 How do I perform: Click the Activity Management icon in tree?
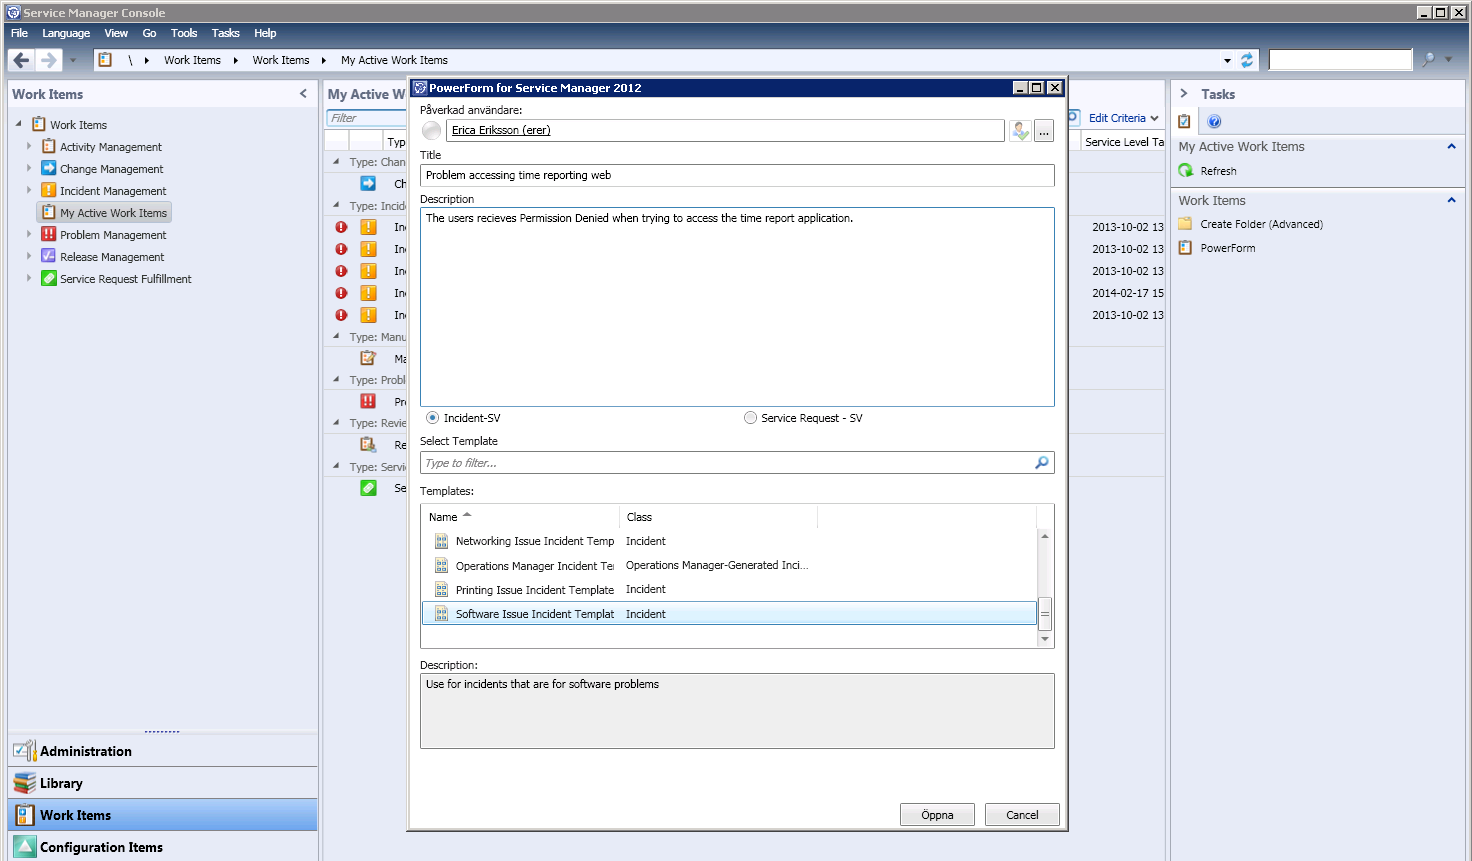coord(48,146)
